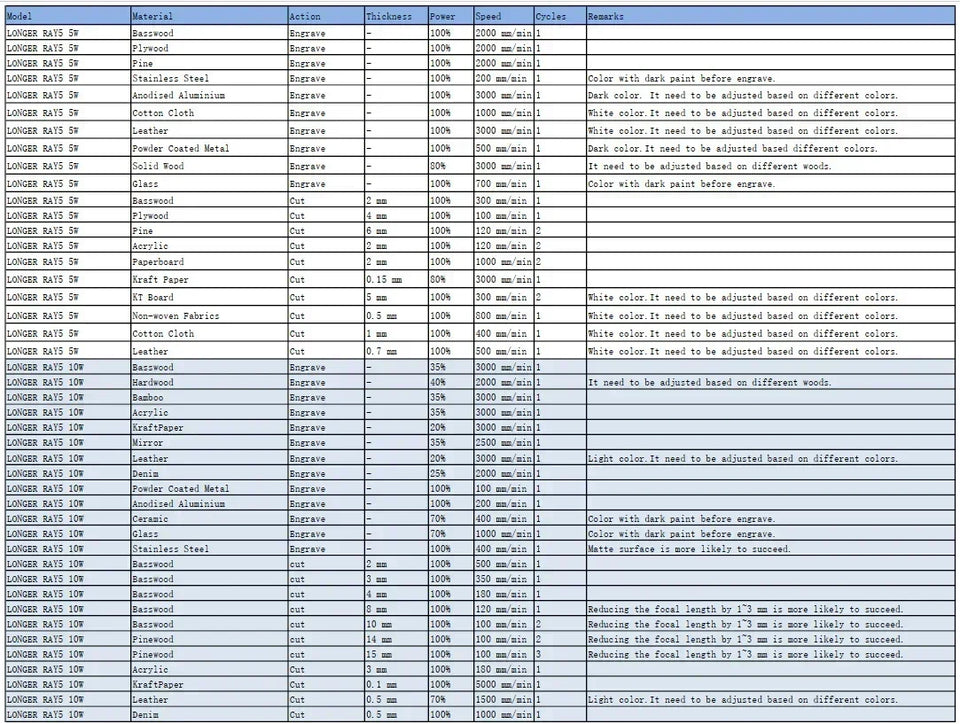
Task: Select the 1 mm thickness cell
Action: coord(397,333)
